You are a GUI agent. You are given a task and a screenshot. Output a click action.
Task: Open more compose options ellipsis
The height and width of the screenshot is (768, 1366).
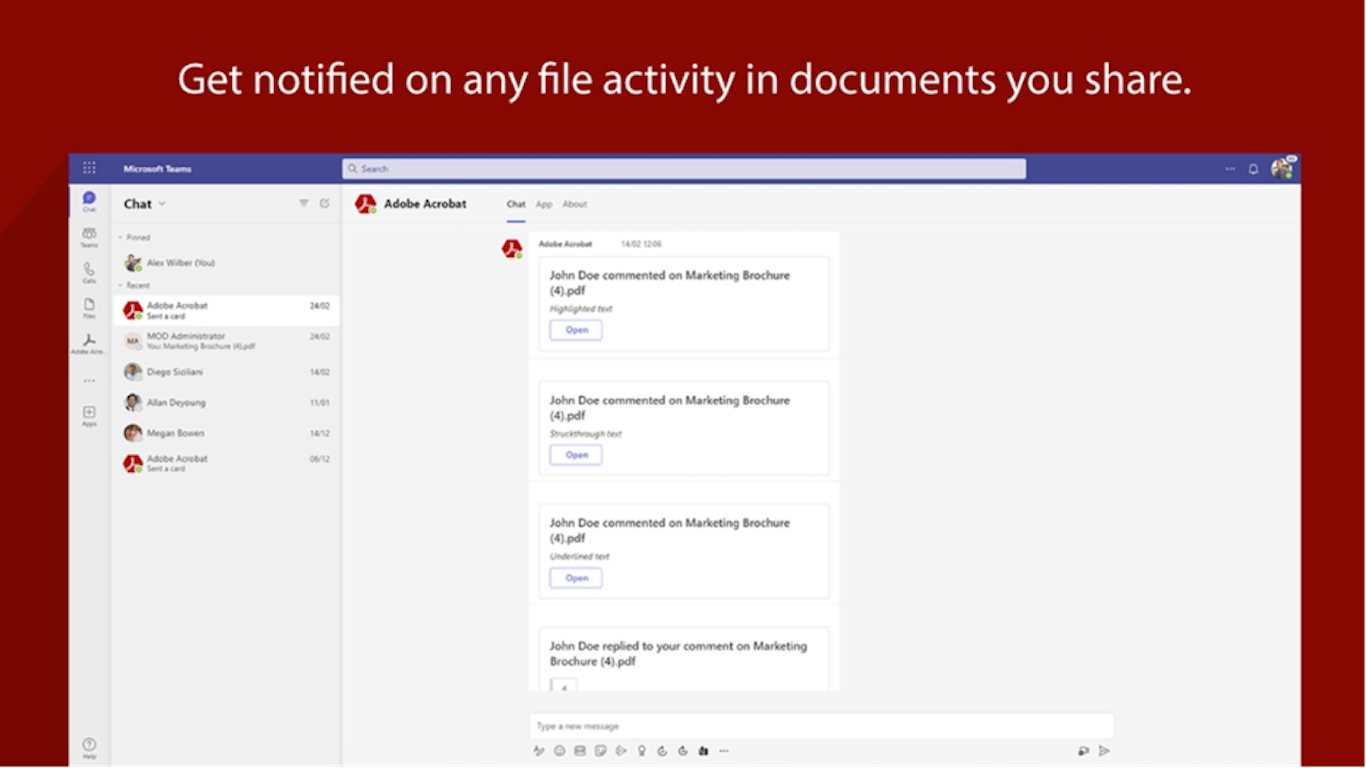point(724,751)
